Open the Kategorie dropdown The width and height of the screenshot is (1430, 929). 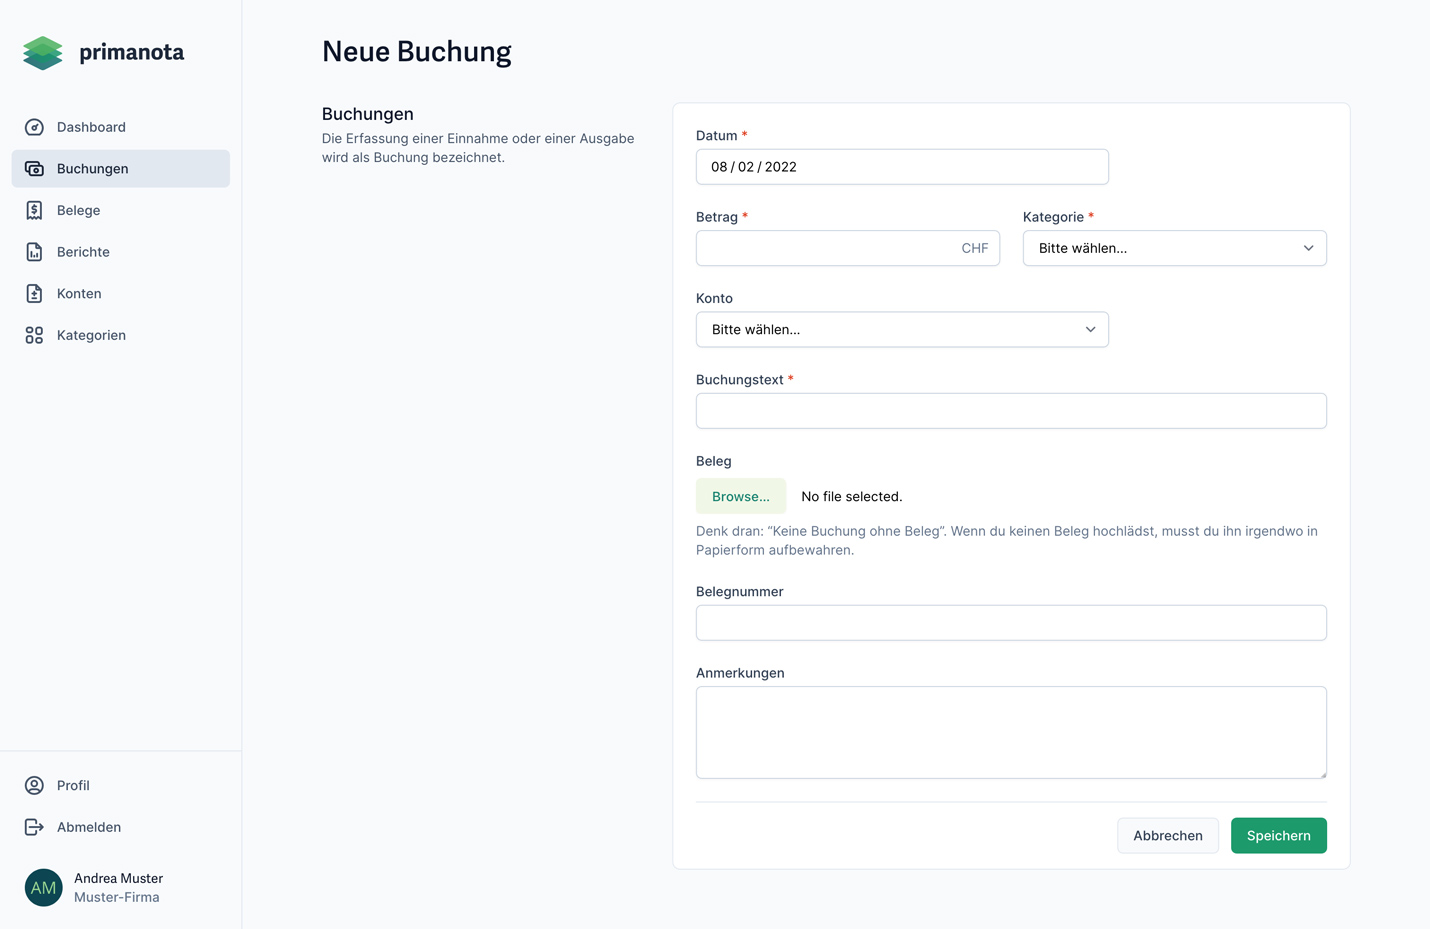coord(1174,248)
